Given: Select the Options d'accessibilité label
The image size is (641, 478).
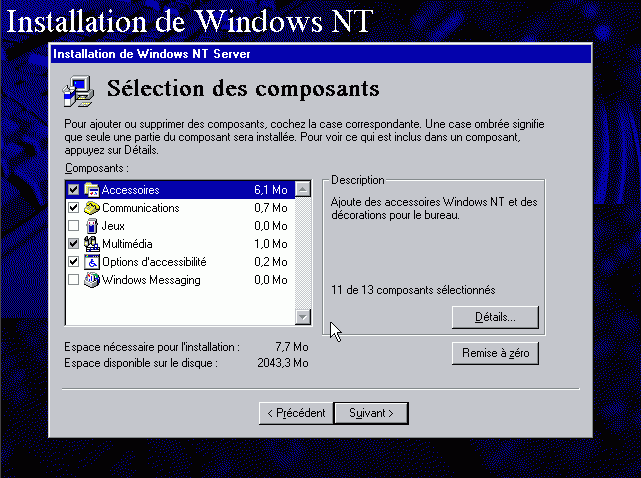Looking at the screenshot, I should [154, 262].
